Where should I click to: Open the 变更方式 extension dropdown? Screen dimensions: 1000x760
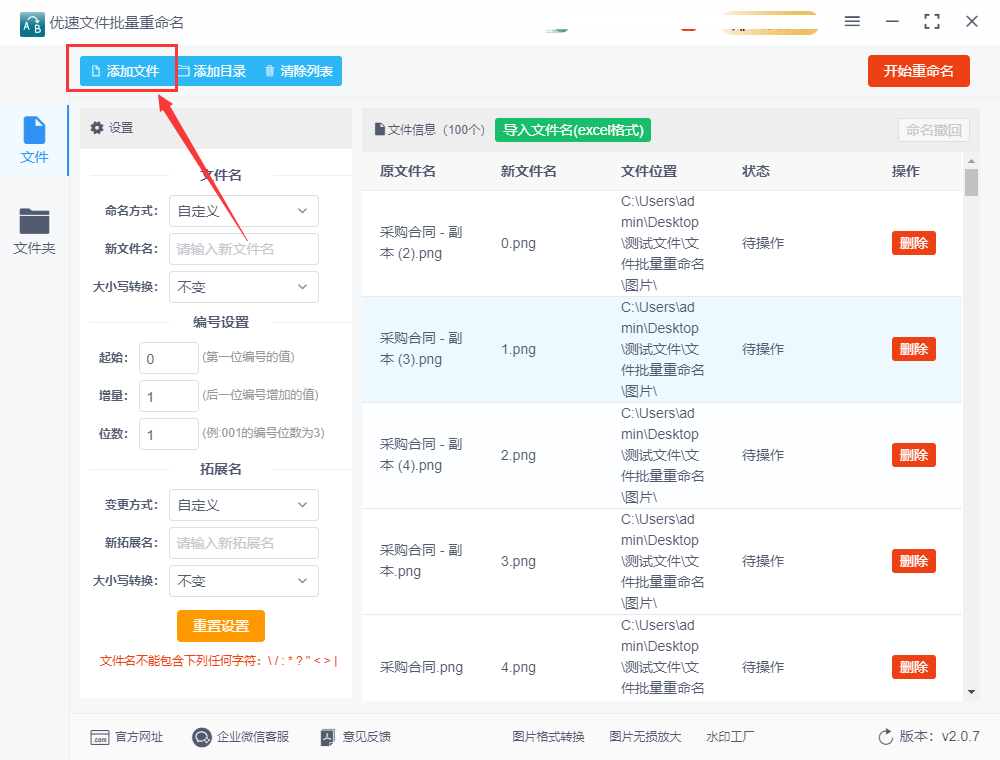[x=243, y=505]
